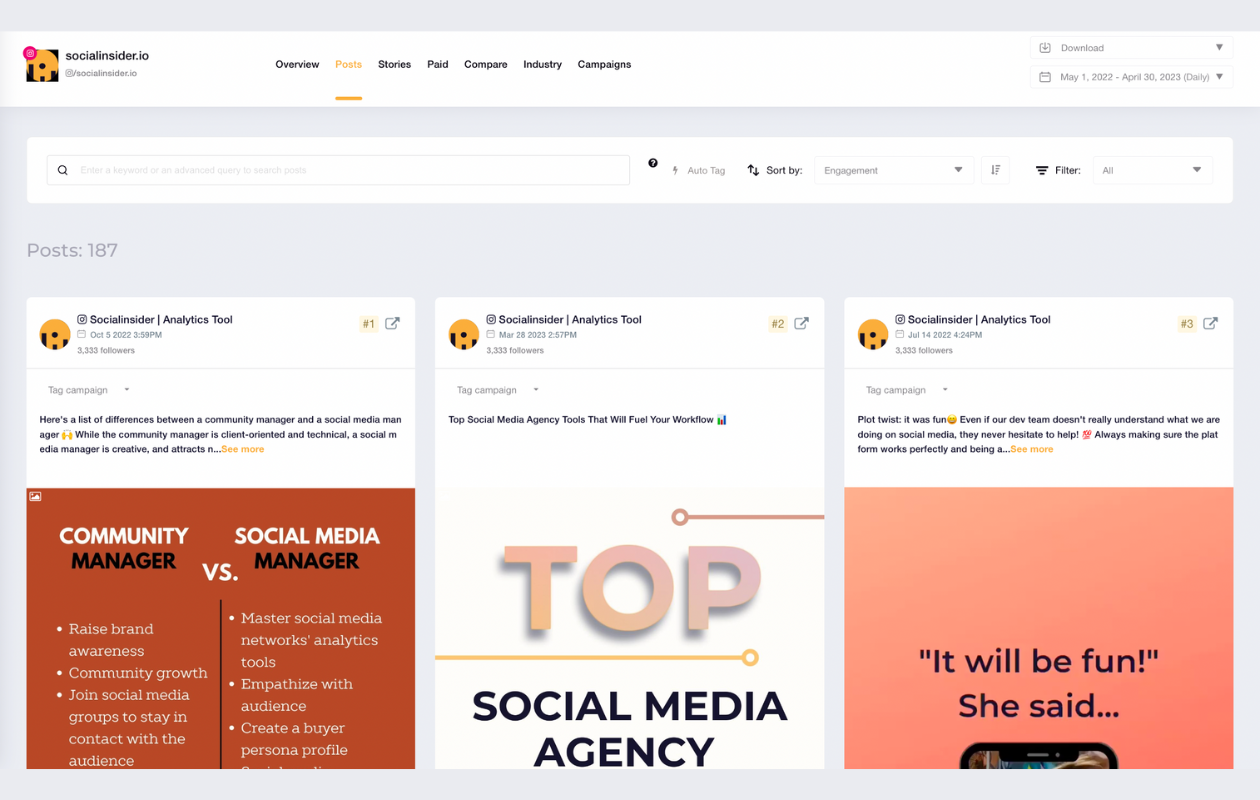Click the Jul 14 2022 4:24PM date

pyautogui.click(x=945, y=335)
